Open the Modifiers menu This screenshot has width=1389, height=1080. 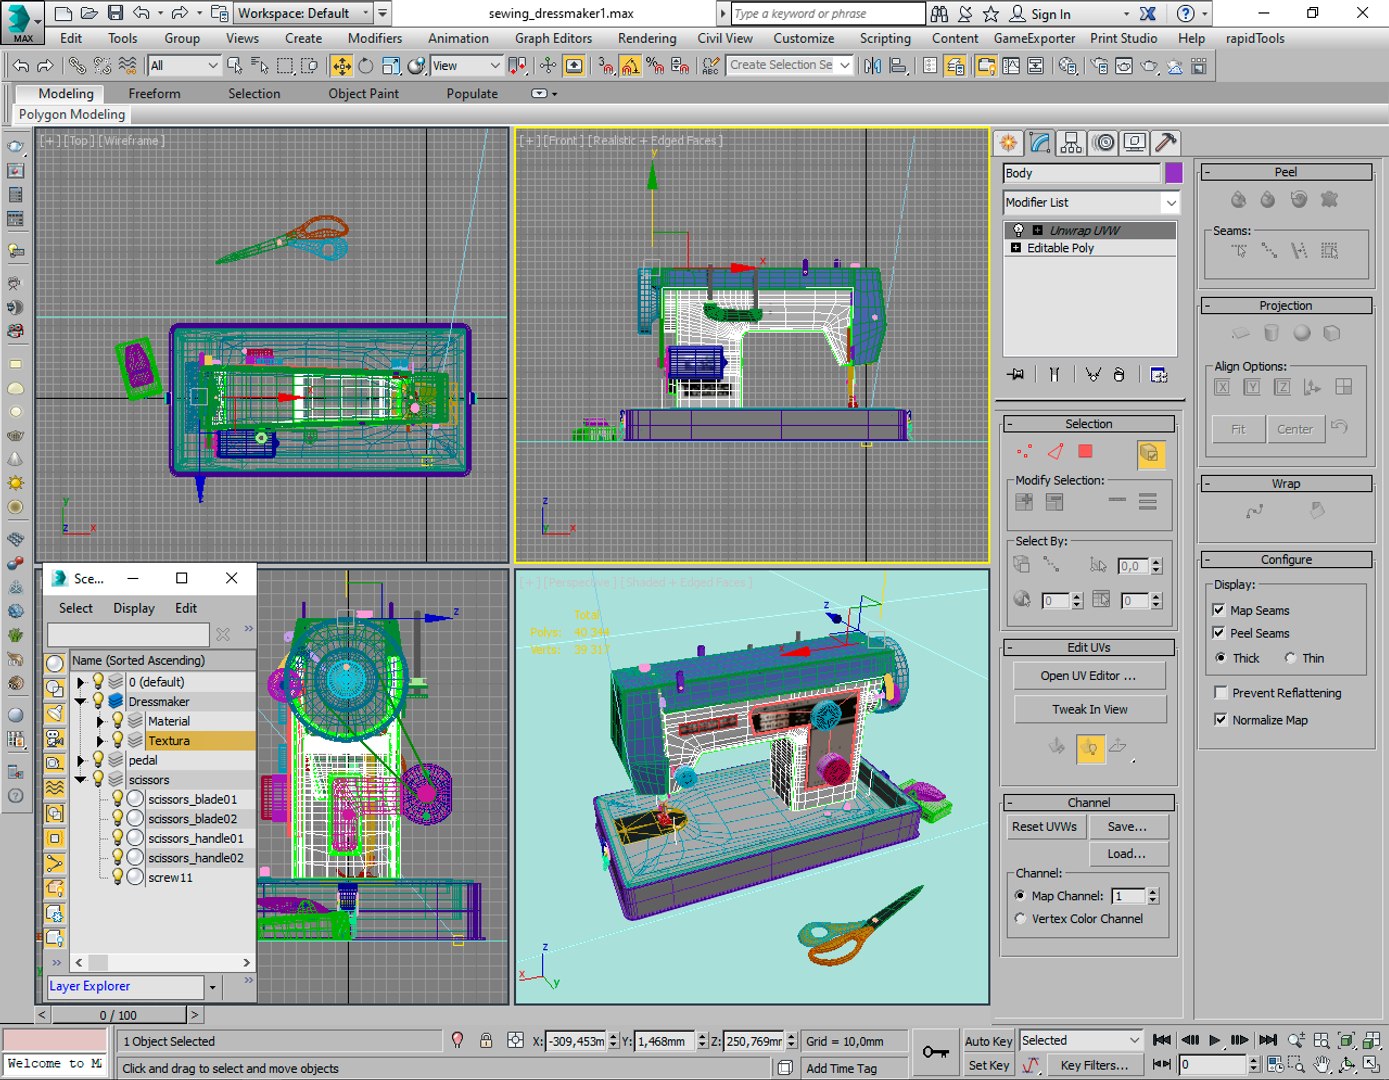(x=375, y=38)
